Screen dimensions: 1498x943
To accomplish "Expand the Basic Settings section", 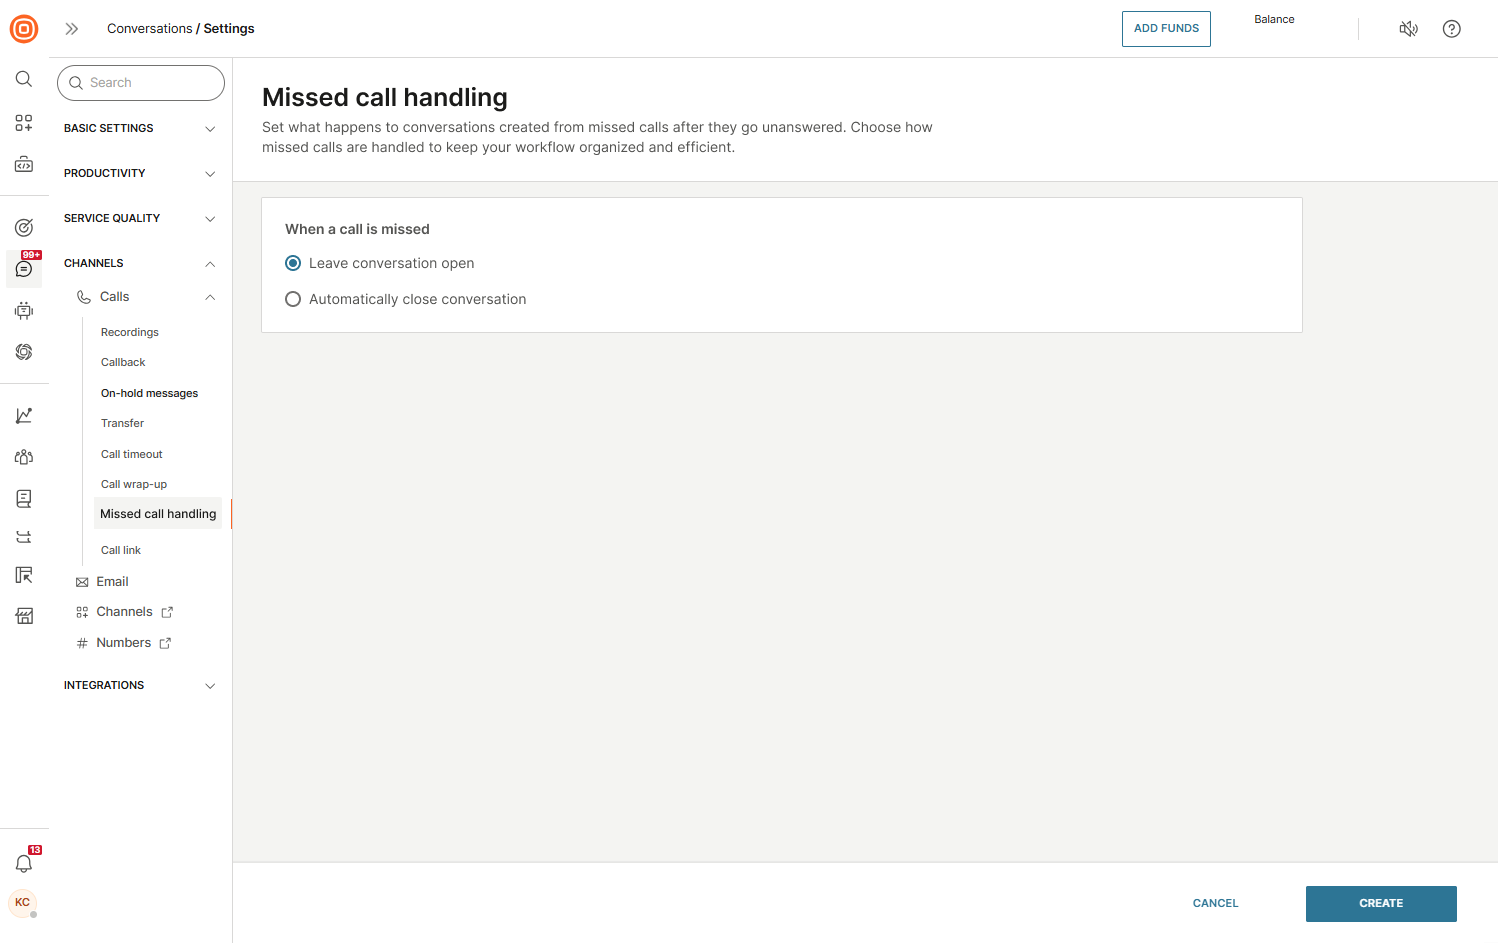I will (139, 128).
